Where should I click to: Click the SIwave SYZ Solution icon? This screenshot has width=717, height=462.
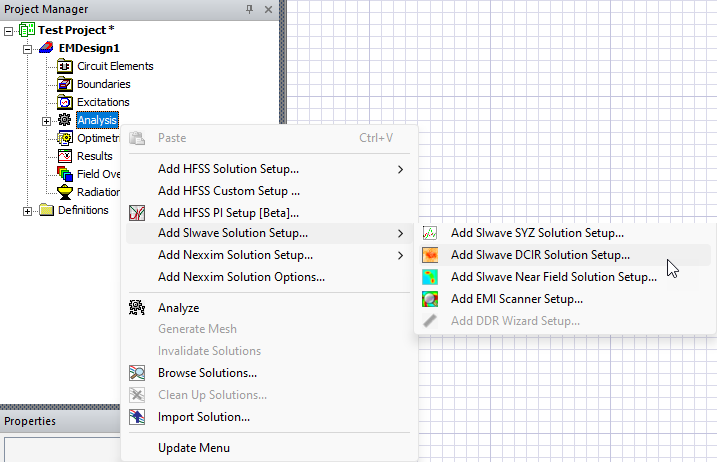[x=430, y=233]
